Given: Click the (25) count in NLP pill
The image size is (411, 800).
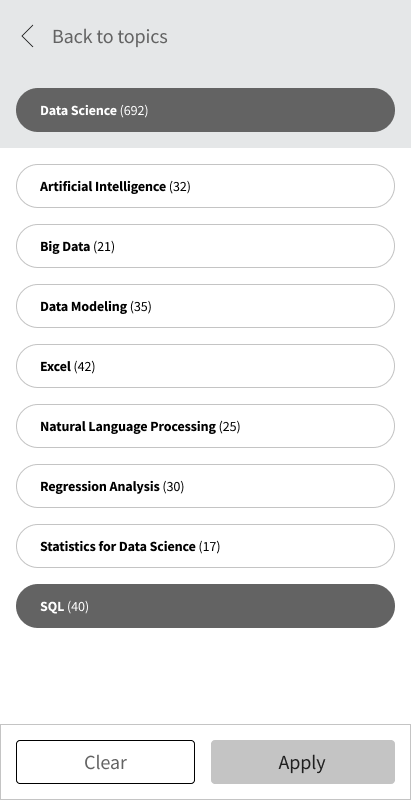Looking at the screenshot, I should point(229,427).
